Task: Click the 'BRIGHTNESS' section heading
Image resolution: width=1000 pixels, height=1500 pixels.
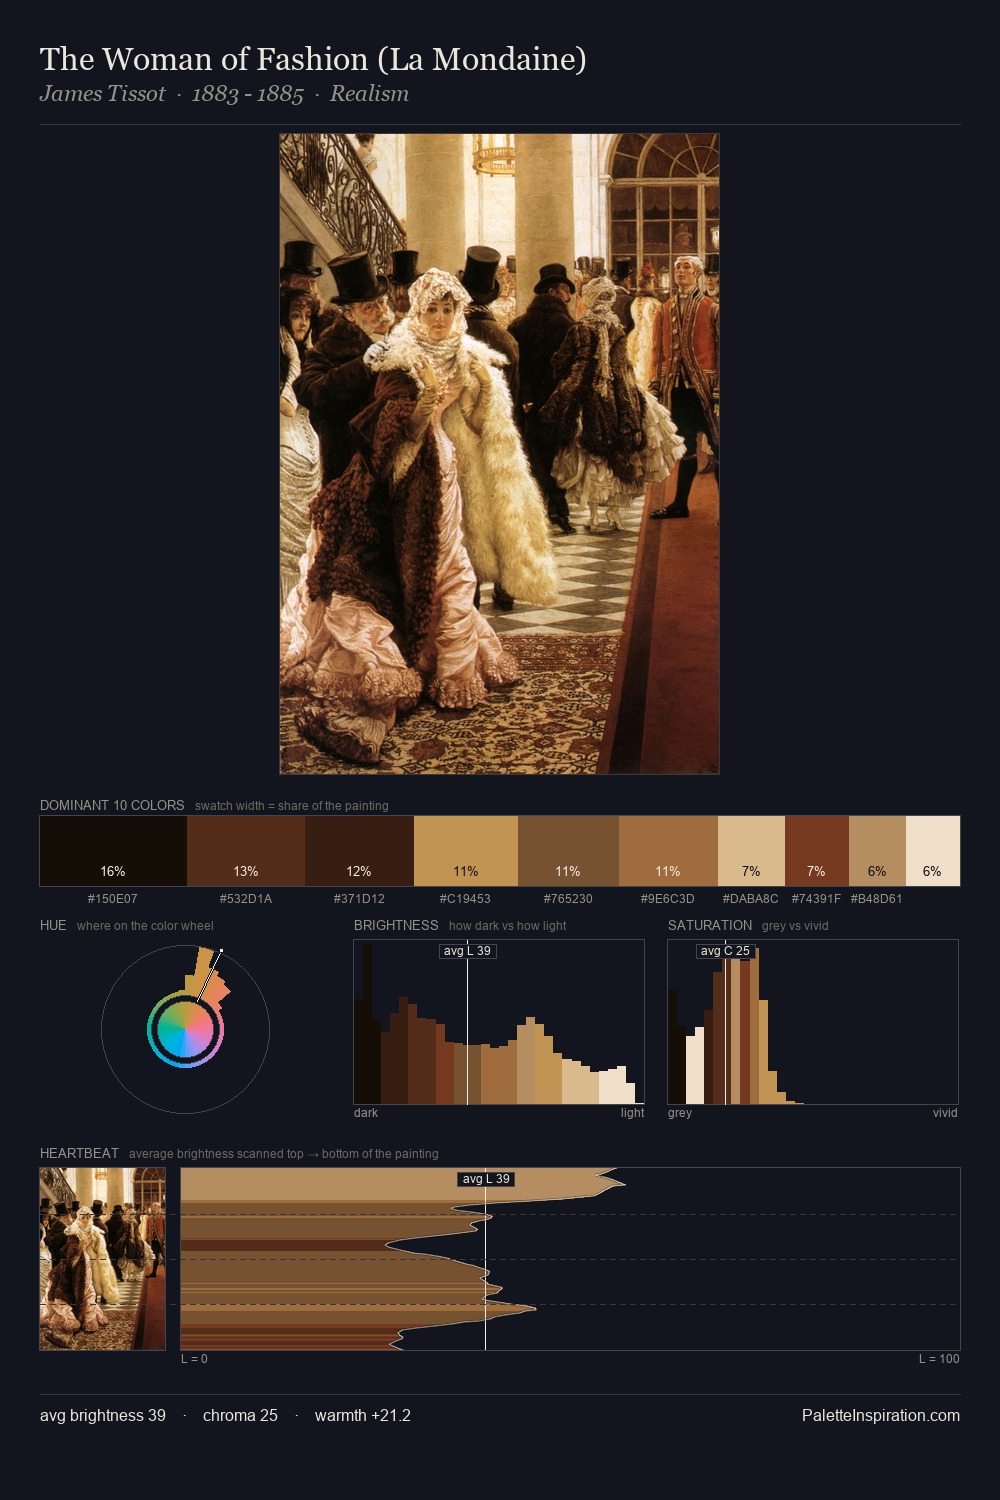Action: (396, 925)
